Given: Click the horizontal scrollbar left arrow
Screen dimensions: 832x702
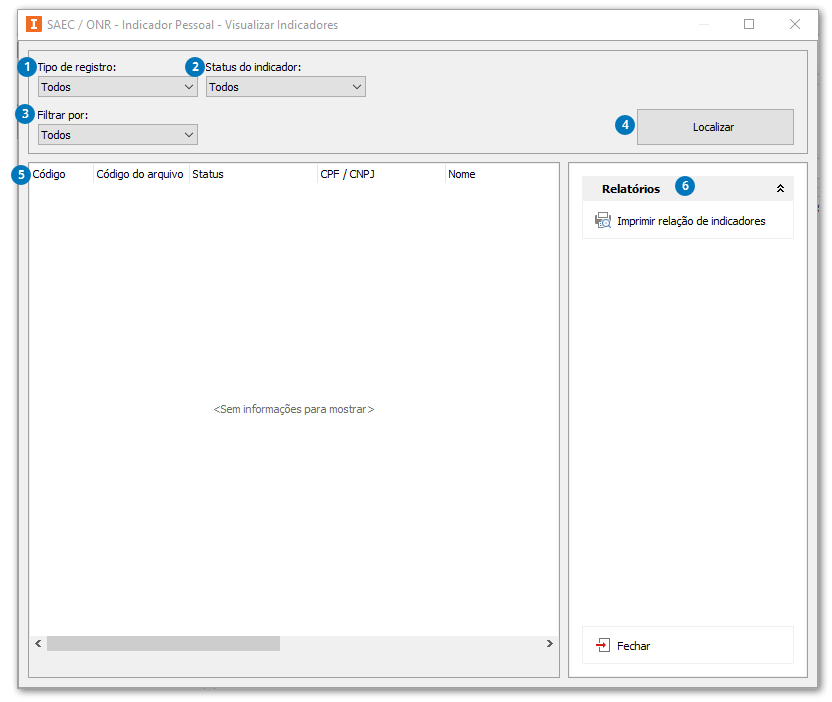Looking at the screenshot, I should click(x=38, y=644).
